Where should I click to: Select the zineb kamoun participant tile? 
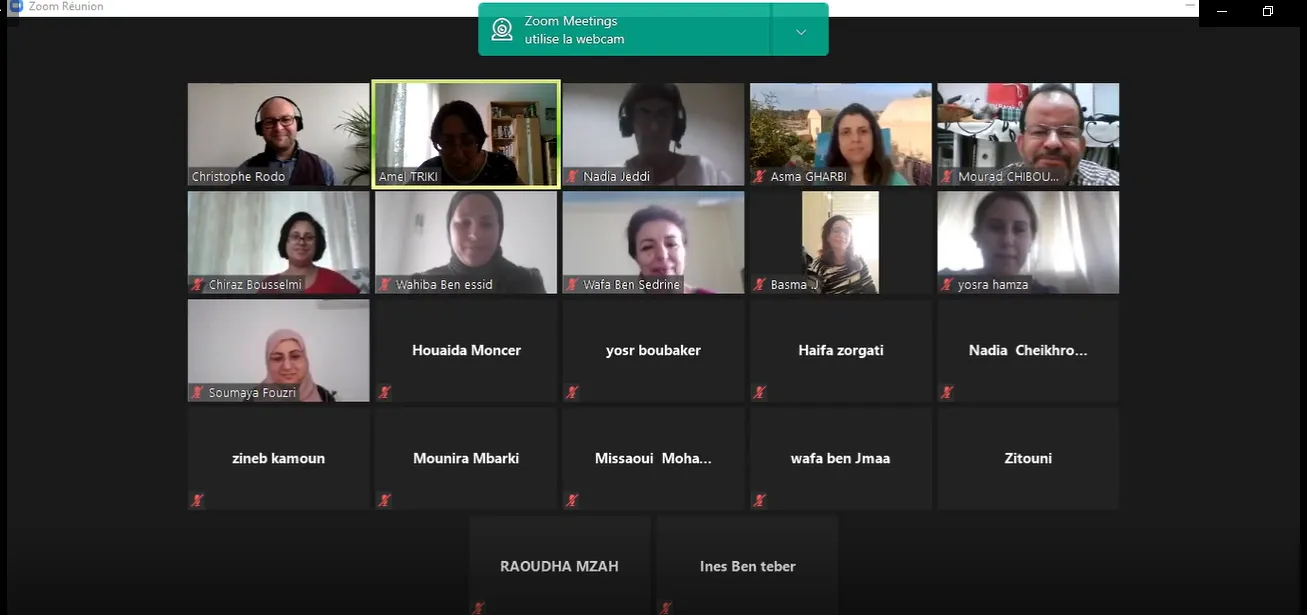tap(278, 458)
